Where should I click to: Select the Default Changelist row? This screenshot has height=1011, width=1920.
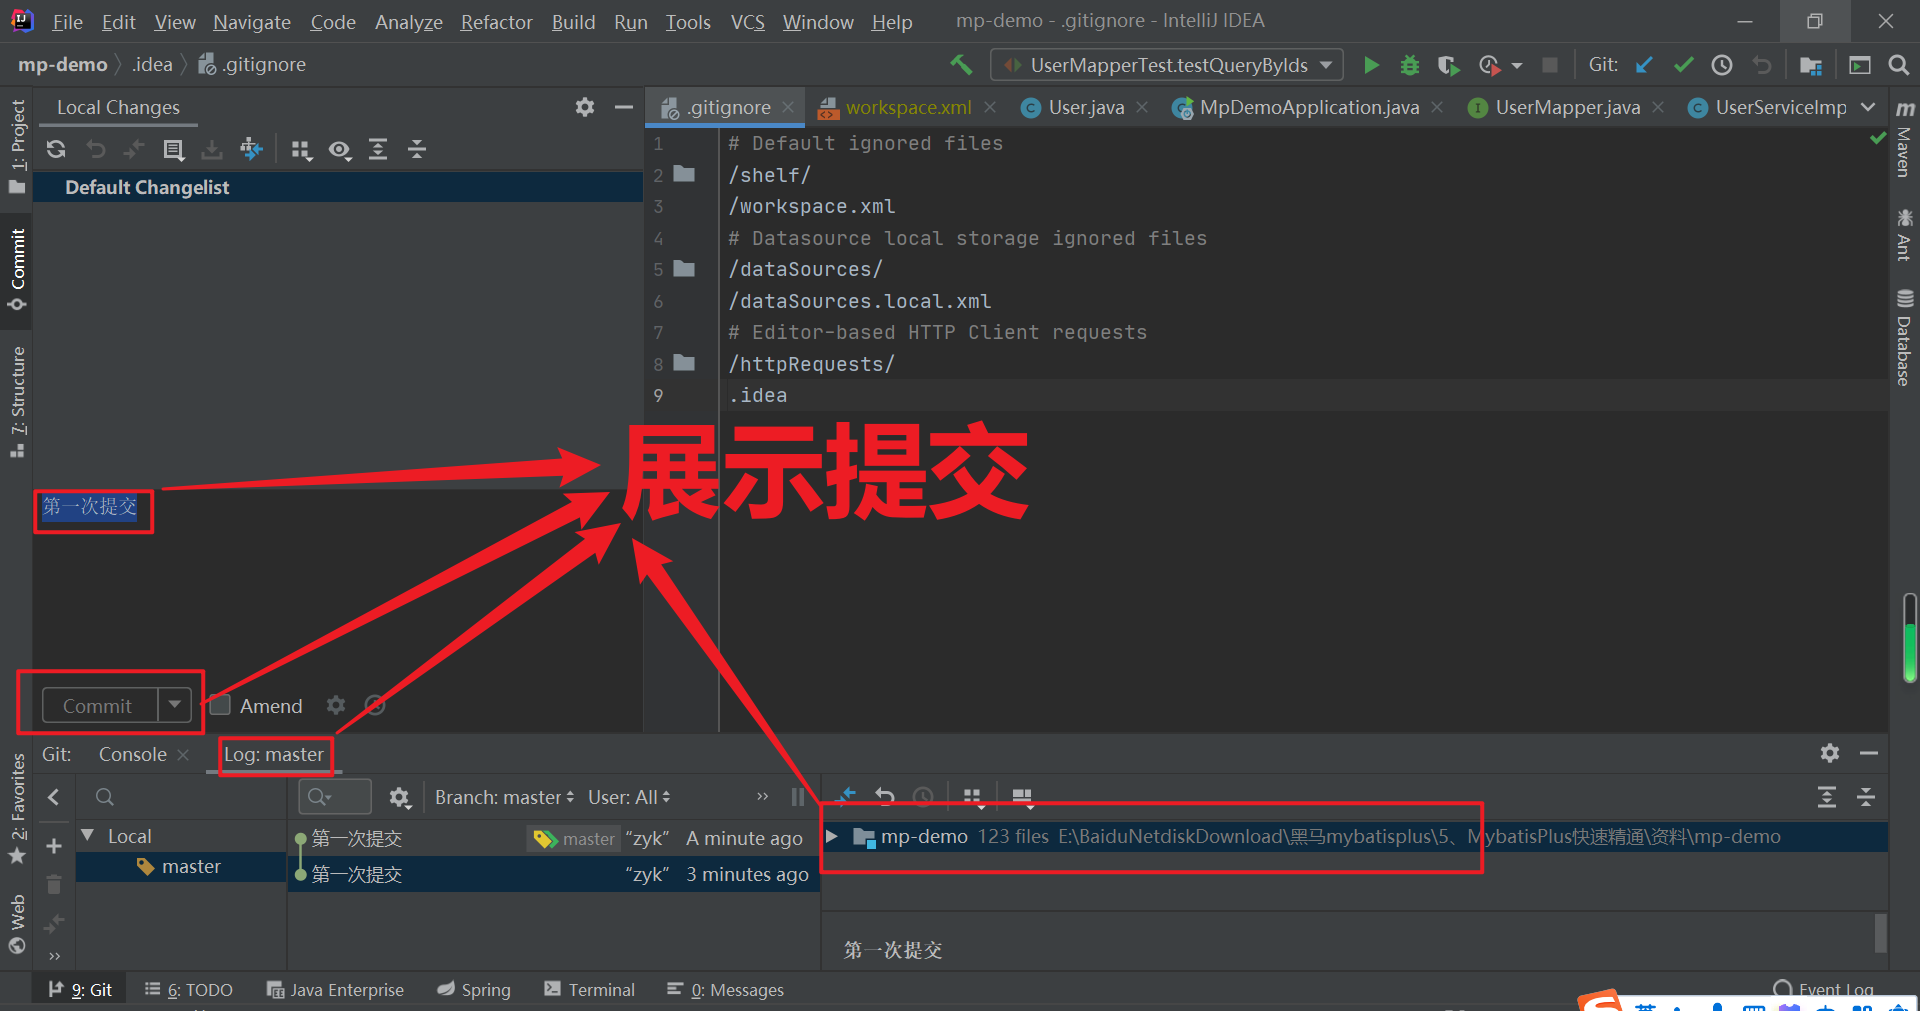pyautogui.click(x=338, y=187)
